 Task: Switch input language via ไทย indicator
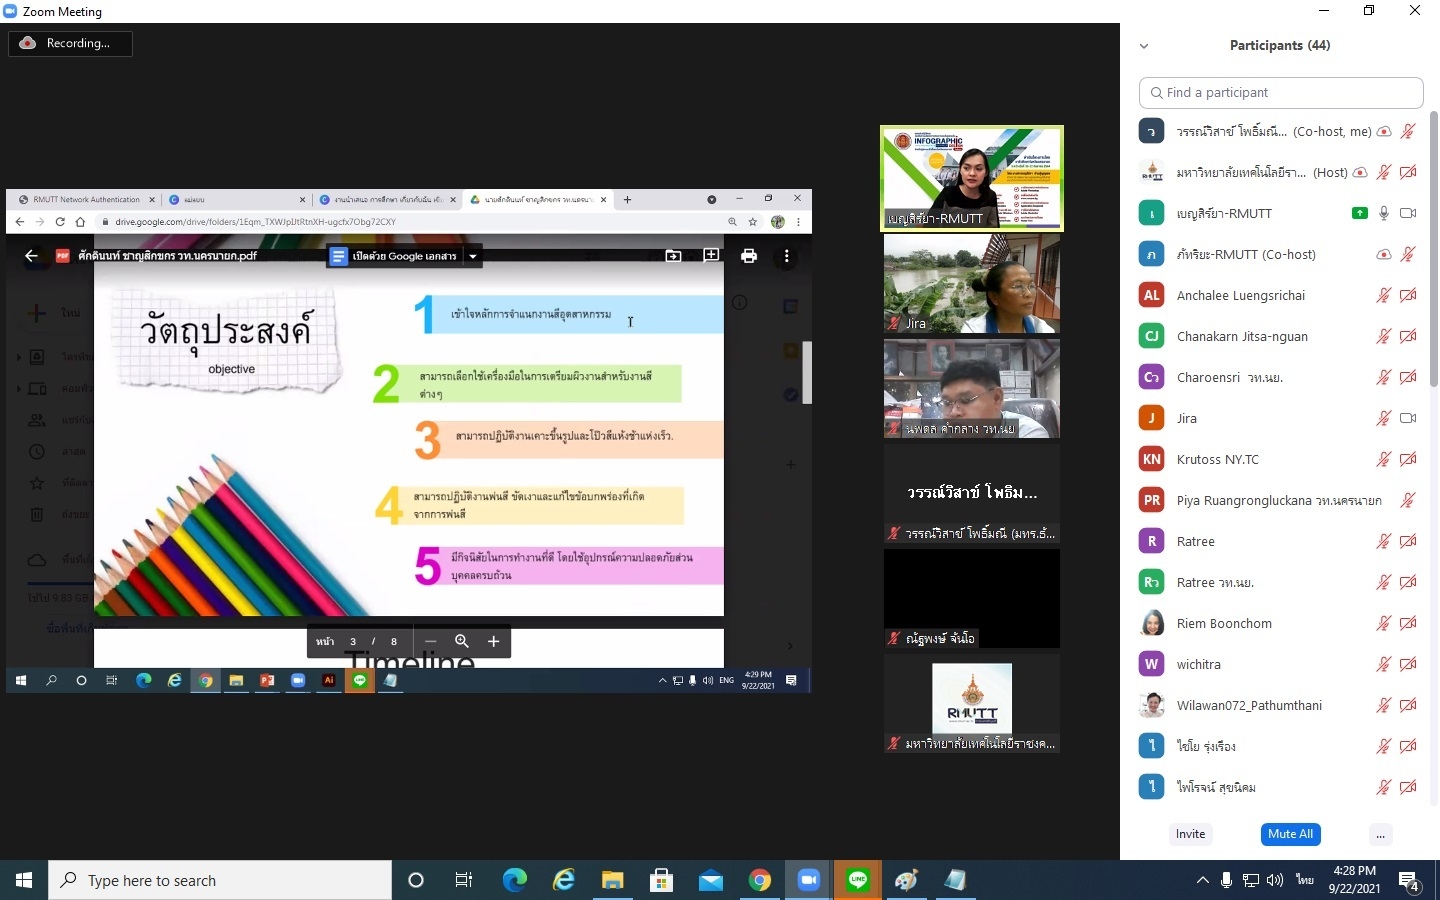[x=1305, y=880]
